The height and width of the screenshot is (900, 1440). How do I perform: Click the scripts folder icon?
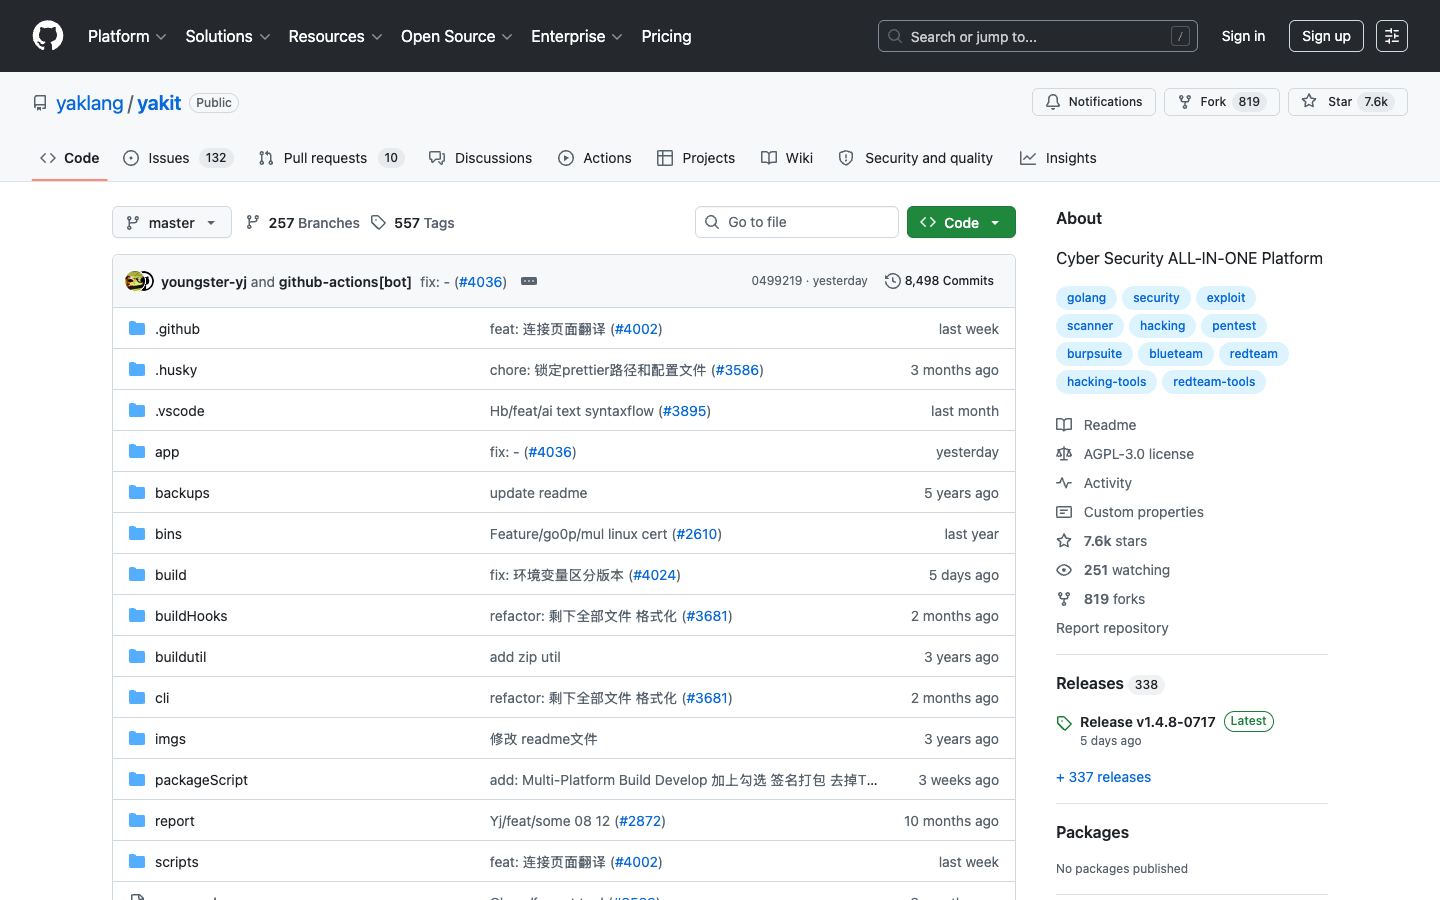(x=137, y=862)
